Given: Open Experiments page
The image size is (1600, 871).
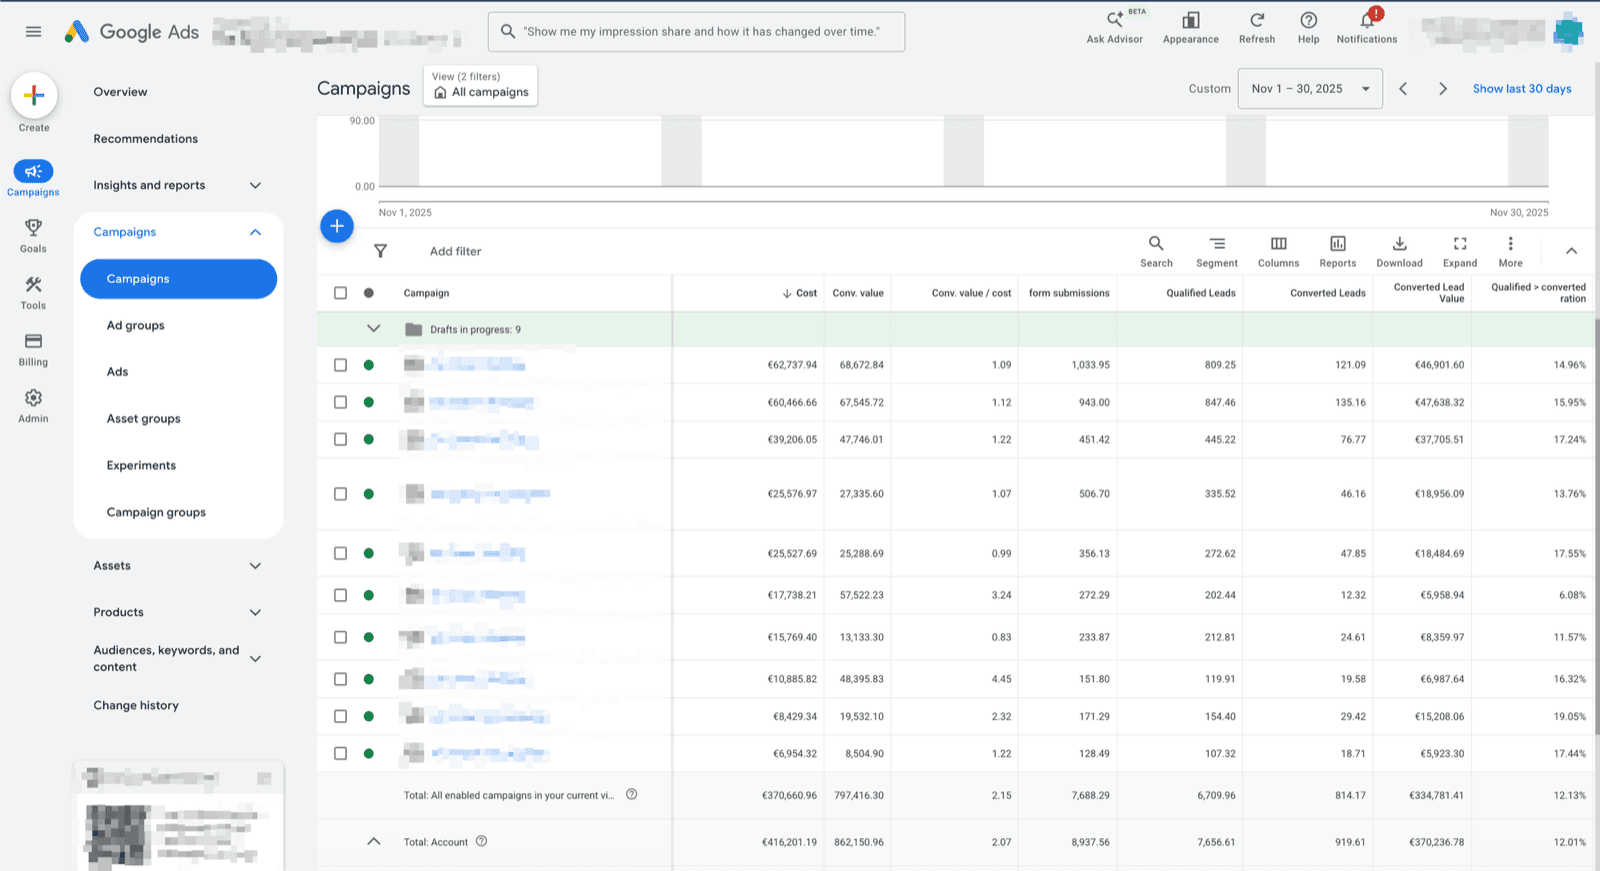Looking at the screenshot, I should 141,465.
